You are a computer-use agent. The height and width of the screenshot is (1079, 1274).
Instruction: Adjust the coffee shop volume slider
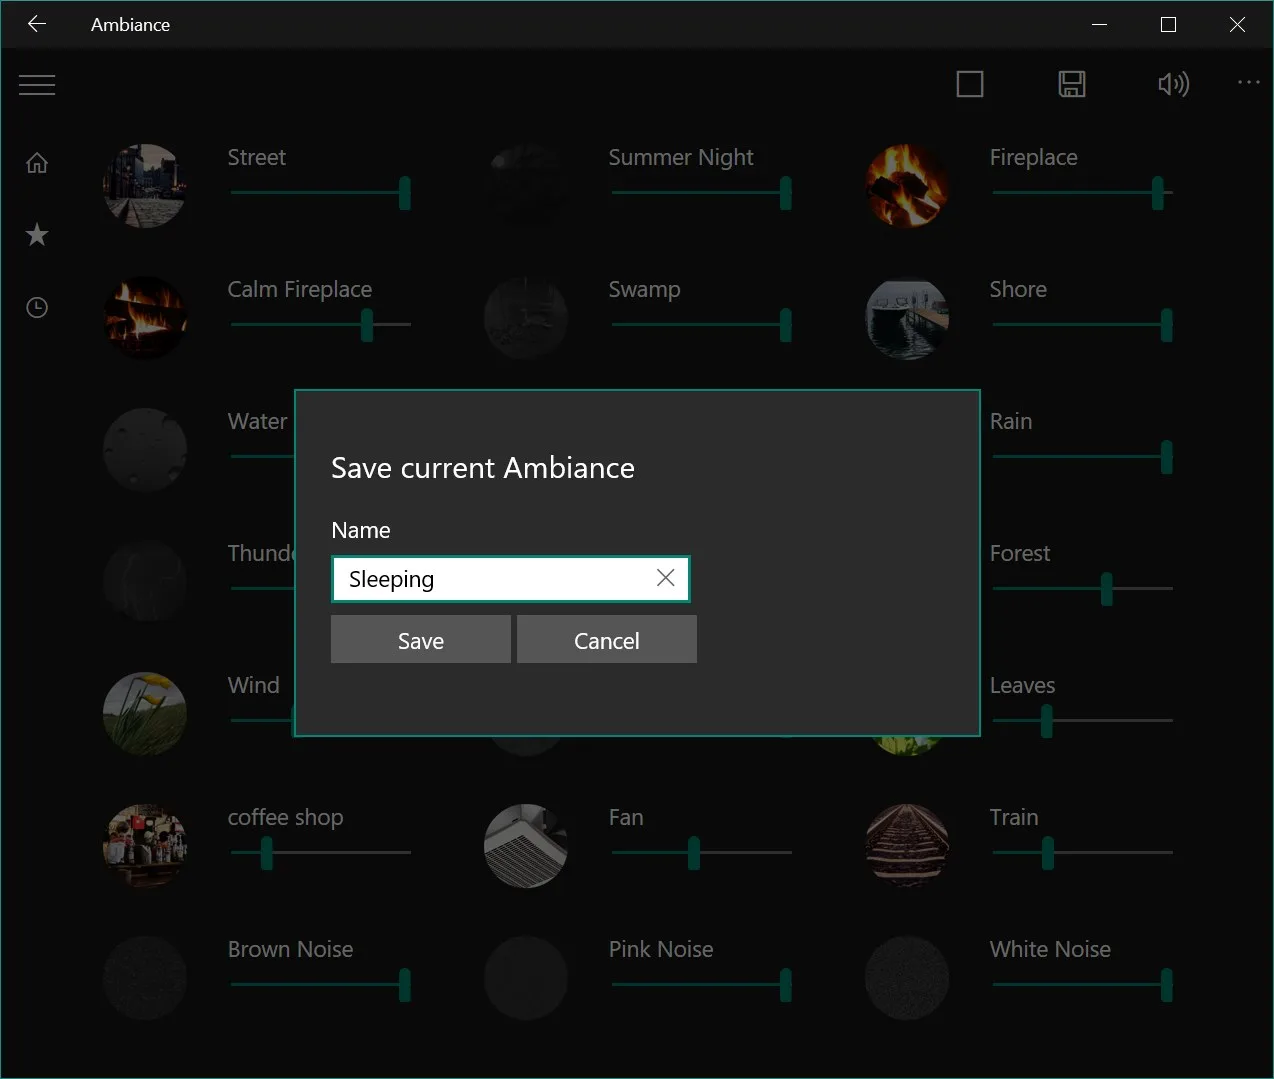coord(320,853)
